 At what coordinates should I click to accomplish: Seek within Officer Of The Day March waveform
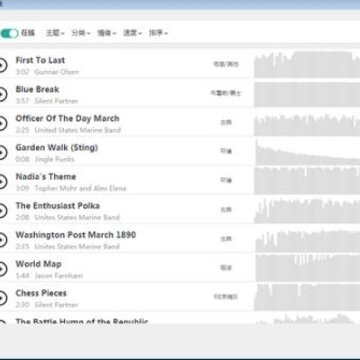click(x=307, y=124)
